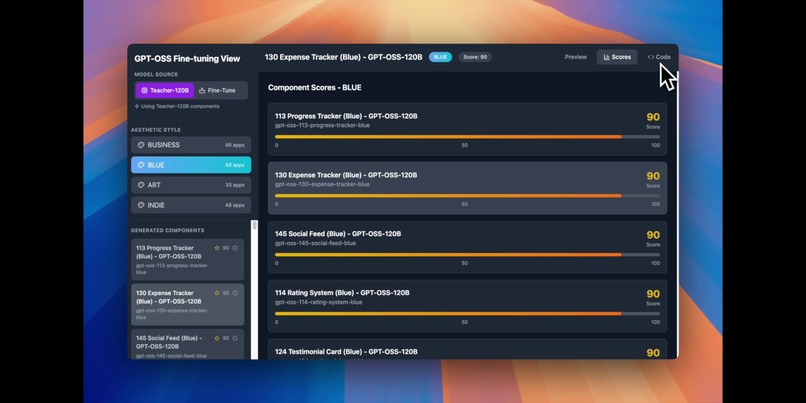806x403 pixels.
Task: Click the 90 score on 145 Social Feed card
Action: (x=653, y=235)
